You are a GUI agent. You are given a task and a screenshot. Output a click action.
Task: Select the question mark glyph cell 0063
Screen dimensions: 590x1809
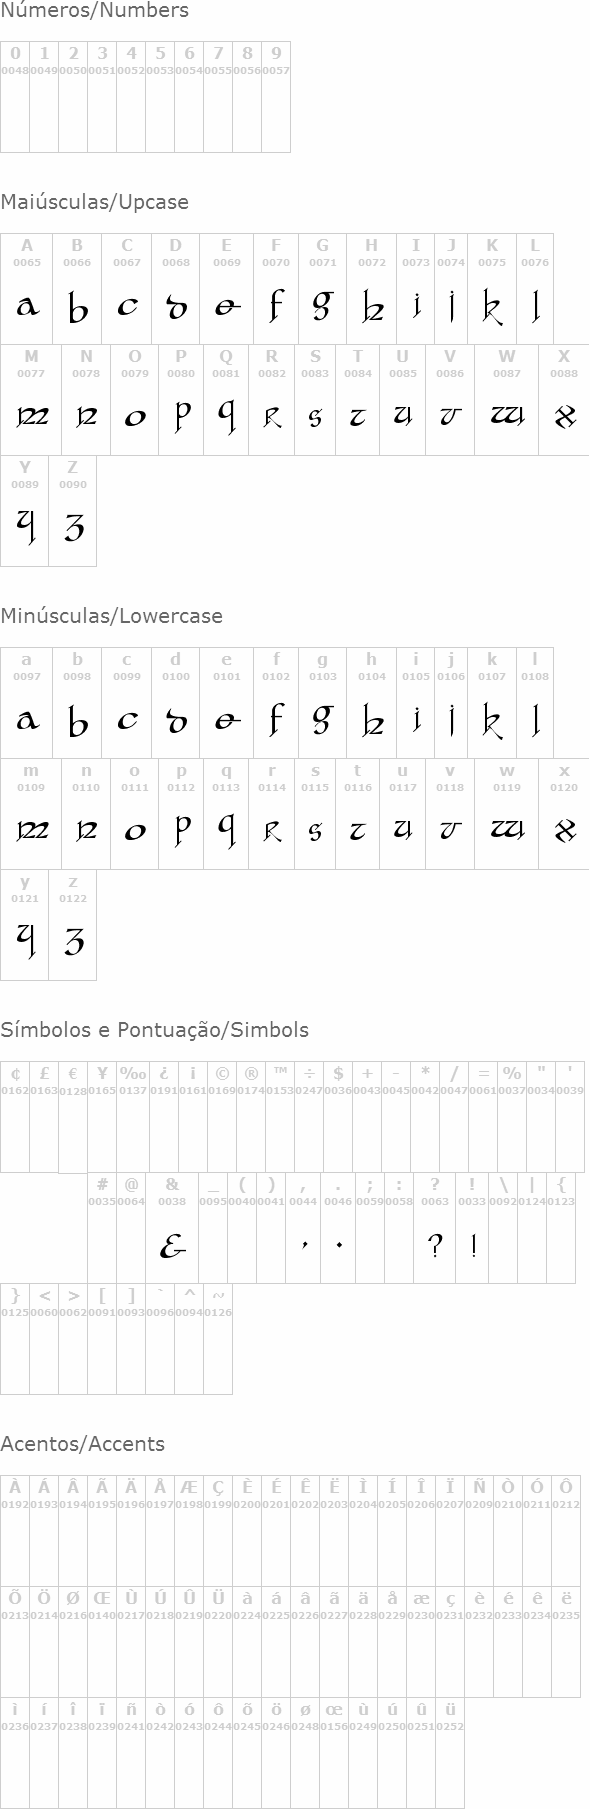[x=435, y=1228]
